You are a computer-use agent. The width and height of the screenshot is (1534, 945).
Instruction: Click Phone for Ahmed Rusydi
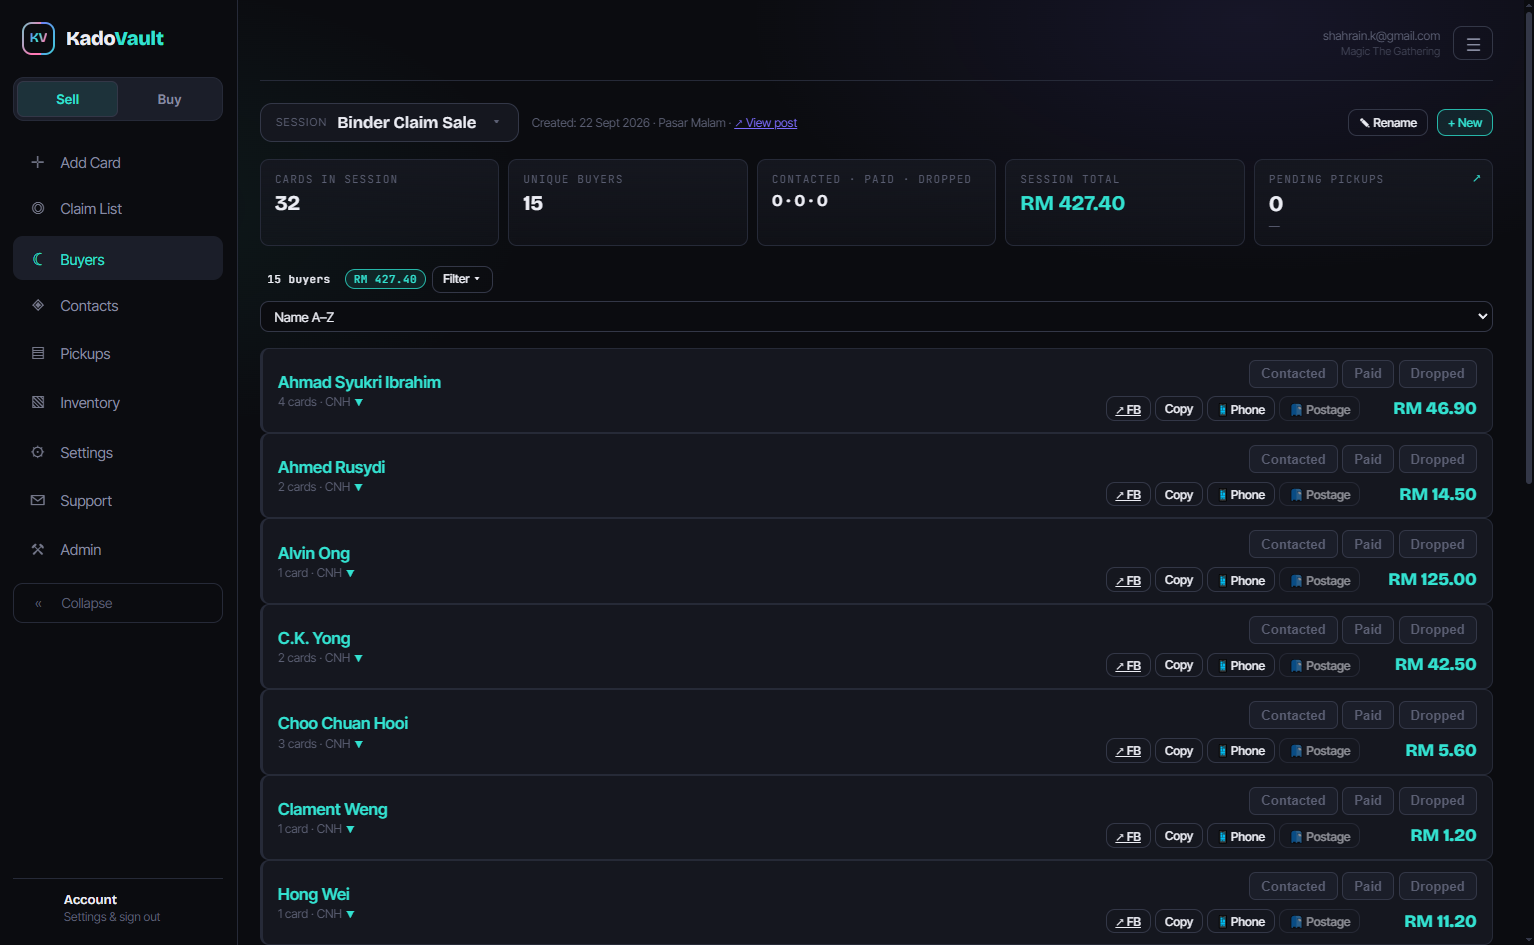coord(1241,494)
